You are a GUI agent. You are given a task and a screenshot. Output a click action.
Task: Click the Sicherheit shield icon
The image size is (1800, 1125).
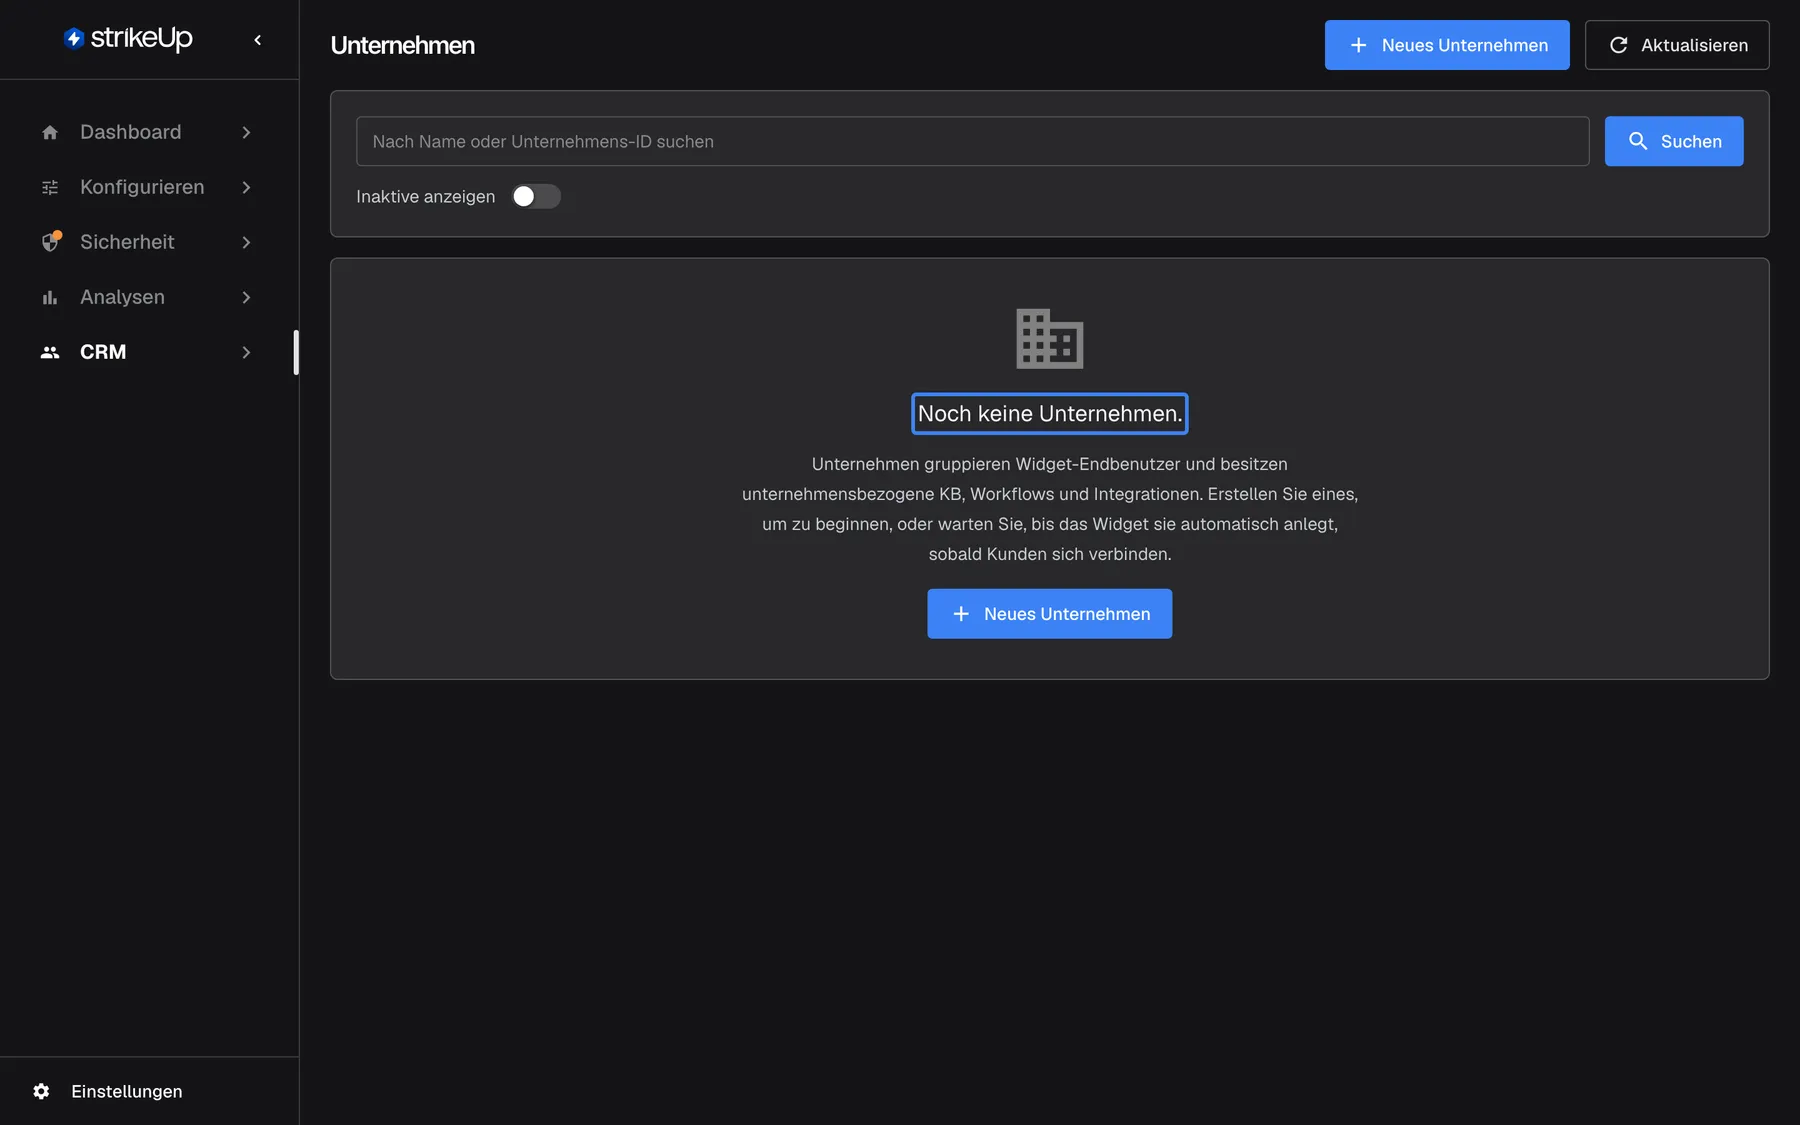tap(50, 242)
